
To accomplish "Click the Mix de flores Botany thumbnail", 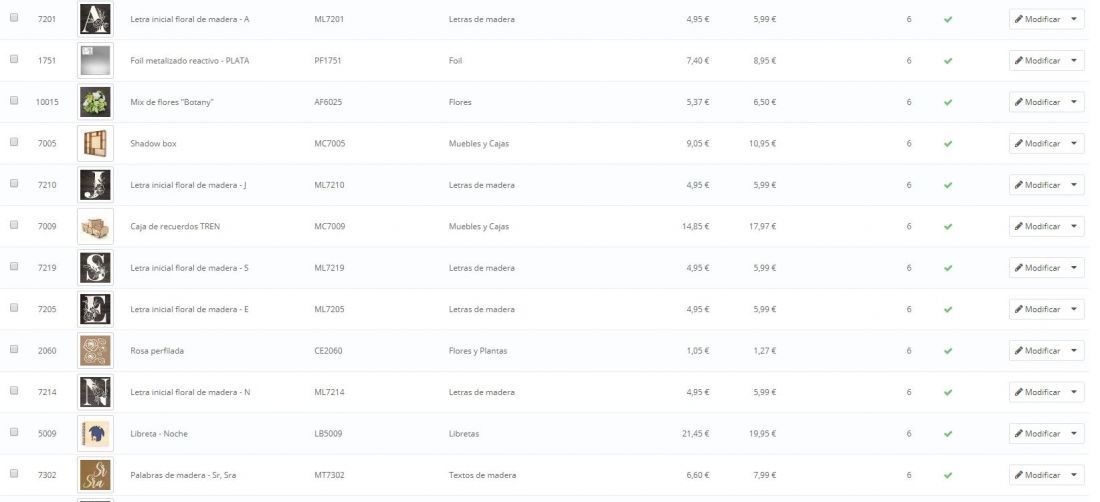I will point(95,102).
